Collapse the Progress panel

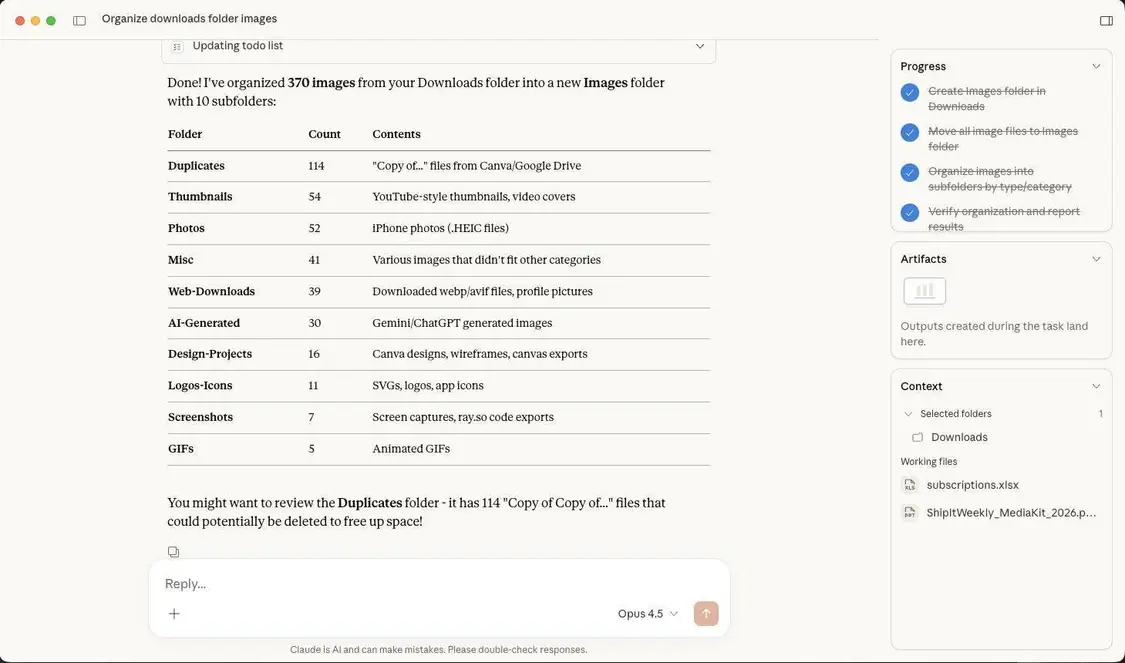1096,67
